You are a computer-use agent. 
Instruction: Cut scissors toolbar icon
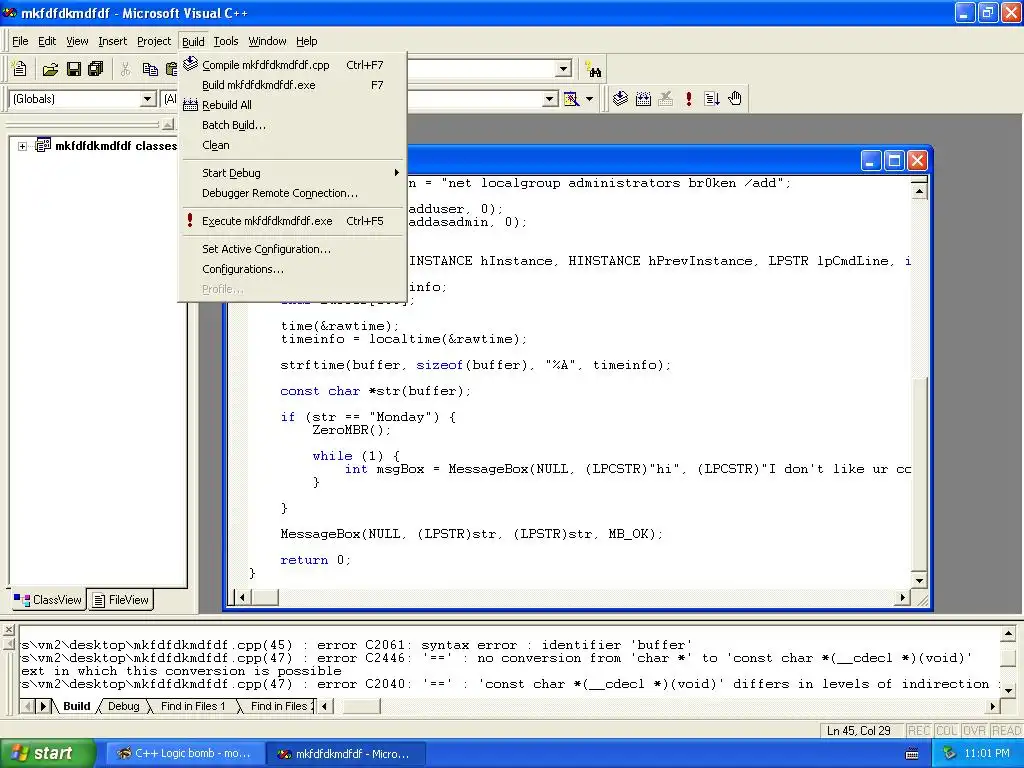tap(125, 69)
